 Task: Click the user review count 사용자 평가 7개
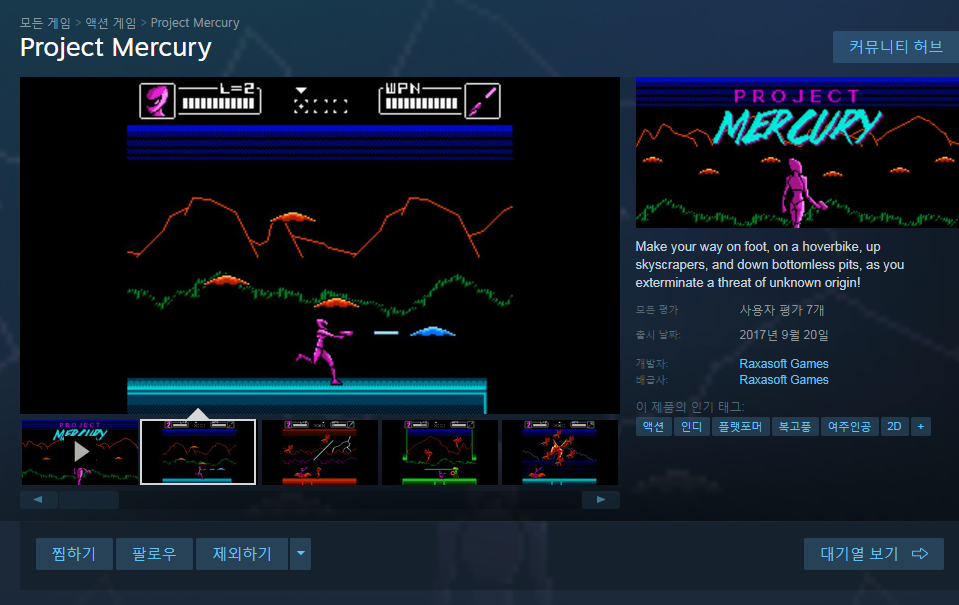coord(782,310)
